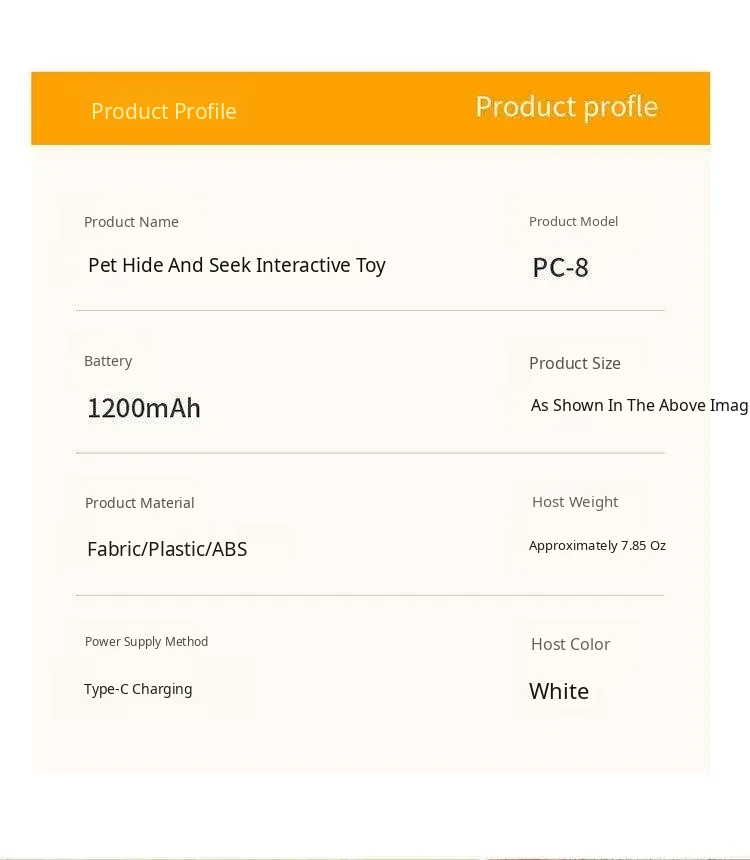Screen dimensions: 750x860
Task: Select the "Product Model" label
Action: point(573,221)
